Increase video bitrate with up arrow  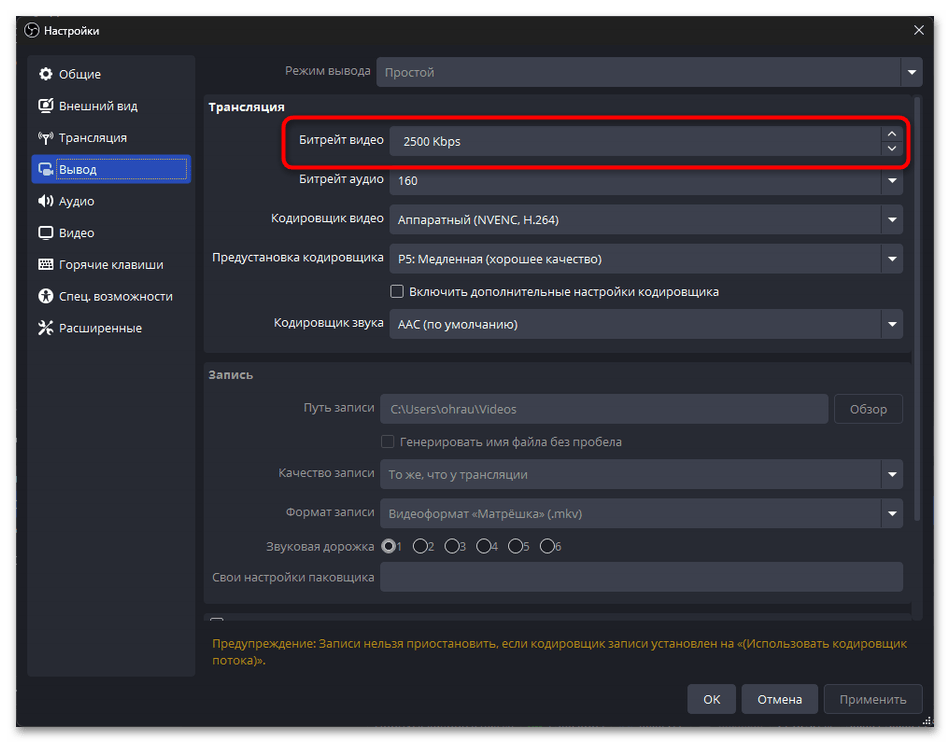892,134
